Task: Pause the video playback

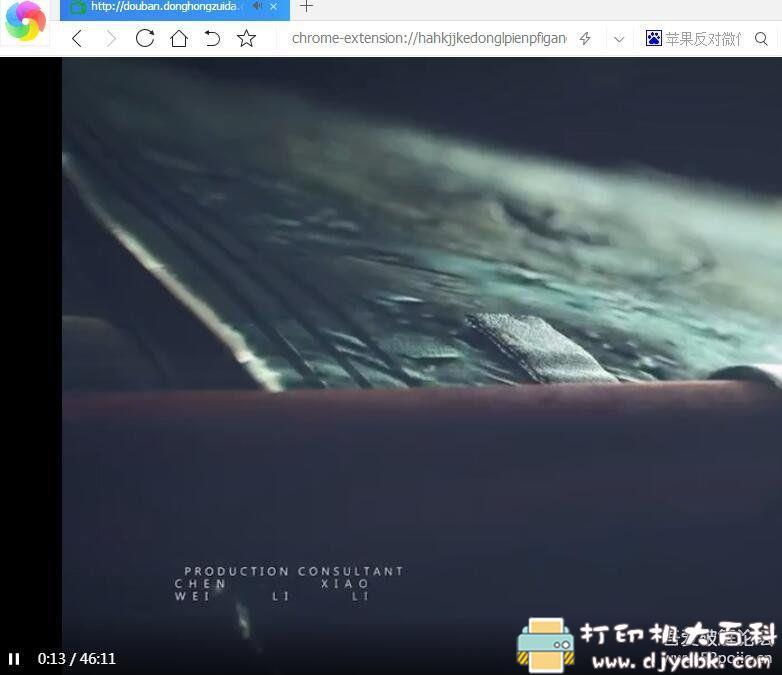Action: (14, 659)
